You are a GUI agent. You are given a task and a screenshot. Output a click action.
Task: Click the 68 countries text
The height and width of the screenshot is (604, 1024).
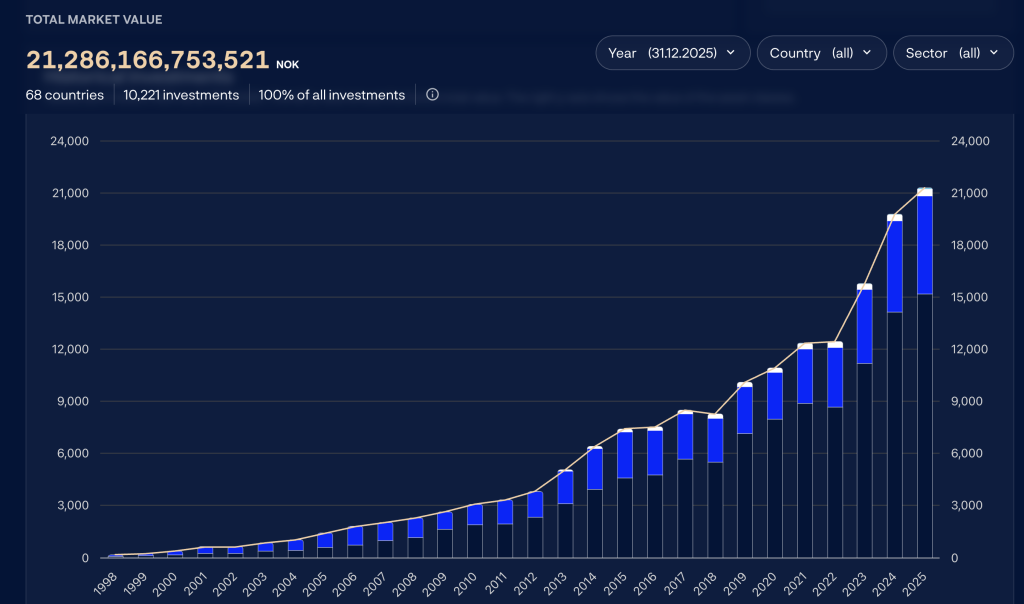point(65,95)
